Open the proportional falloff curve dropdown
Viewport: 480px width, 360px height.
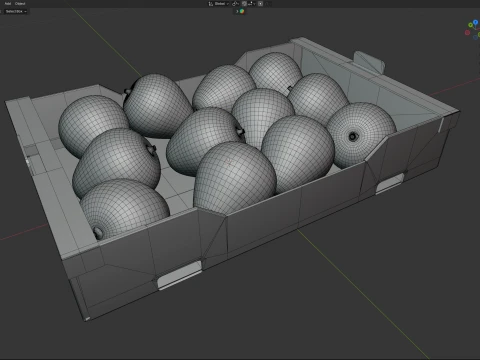[268, 4]
